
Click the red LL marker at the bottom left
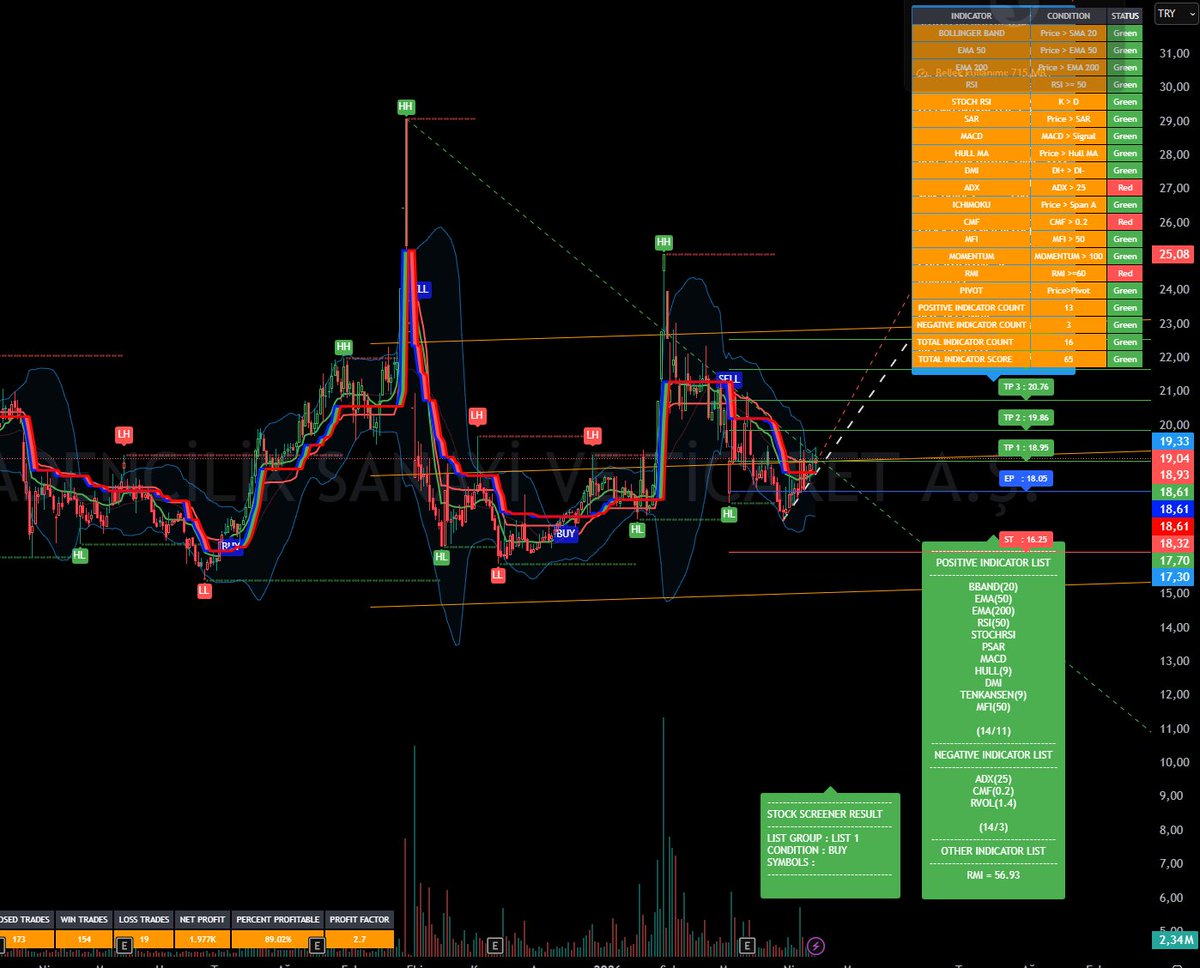click(204, 591)
